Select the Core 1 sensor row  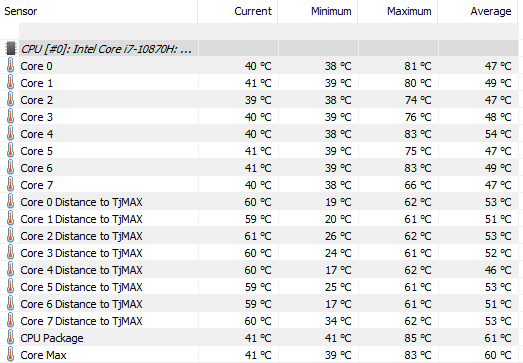(x=262, y=83)
